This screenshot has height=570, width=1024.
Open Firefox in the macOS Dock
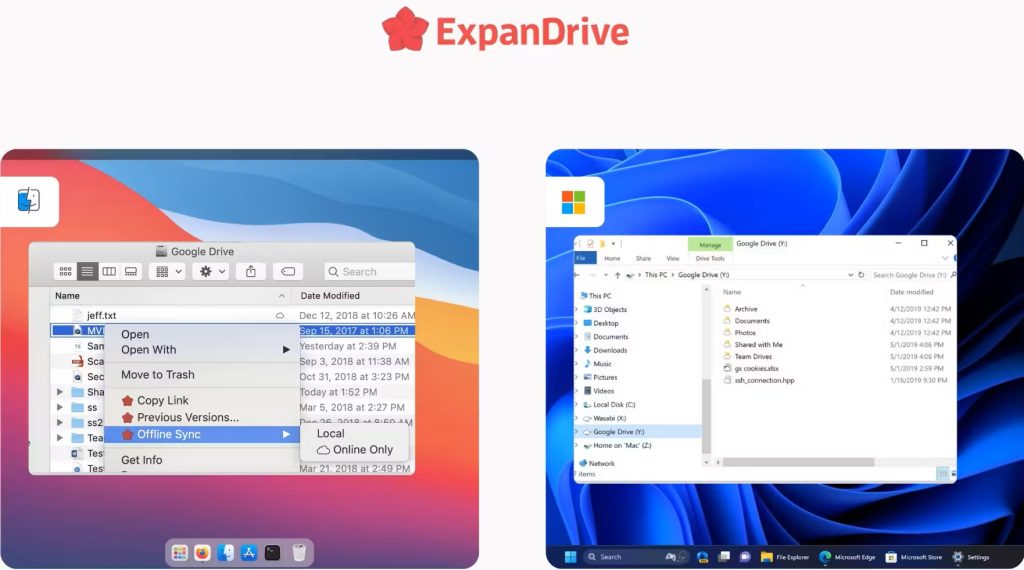tap(202, 553)
